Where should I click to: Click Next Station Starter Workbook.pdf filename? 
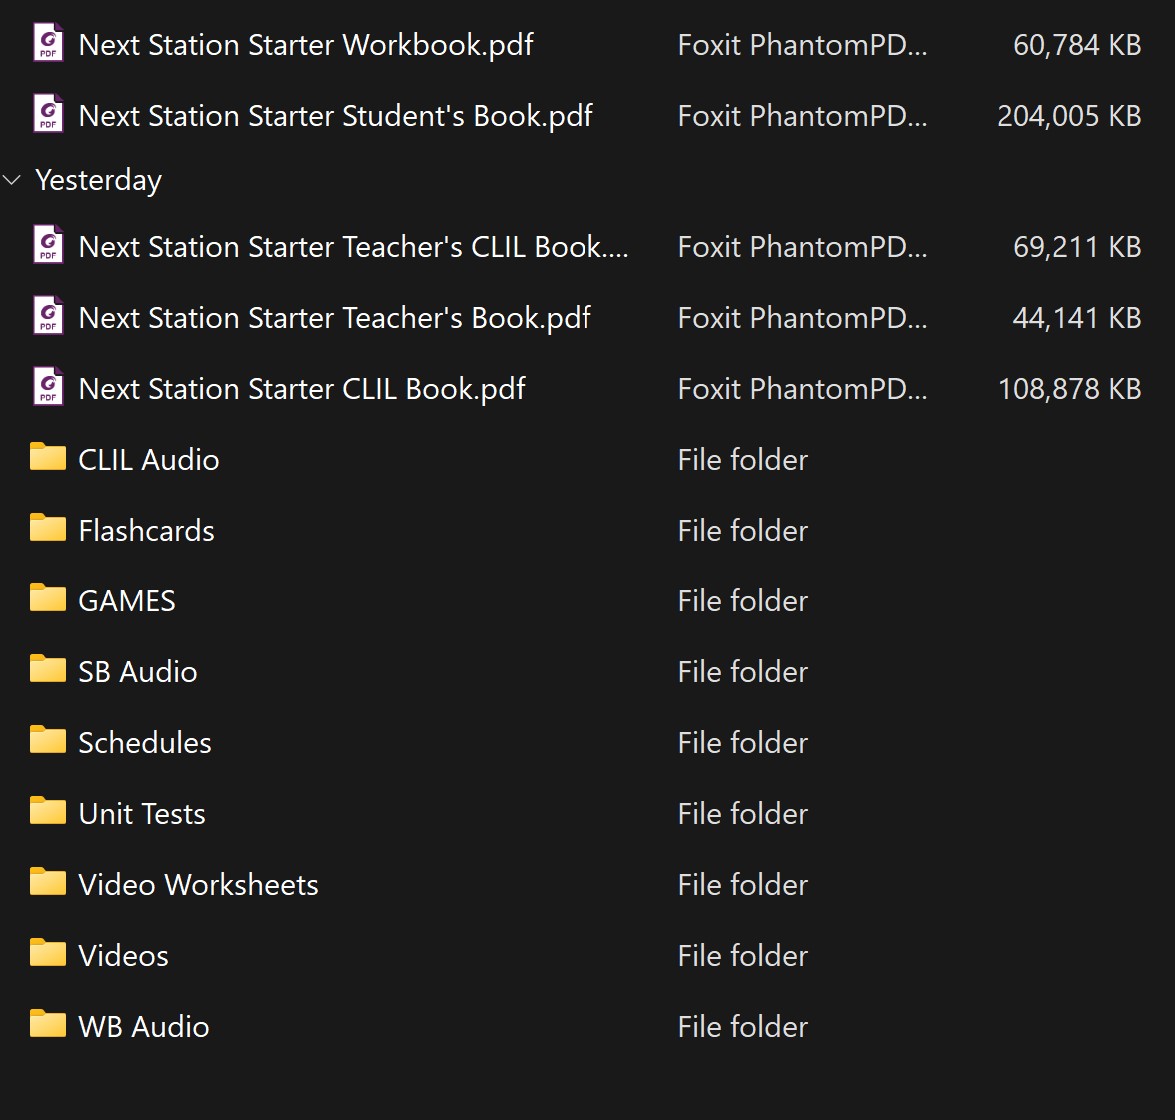306,45
